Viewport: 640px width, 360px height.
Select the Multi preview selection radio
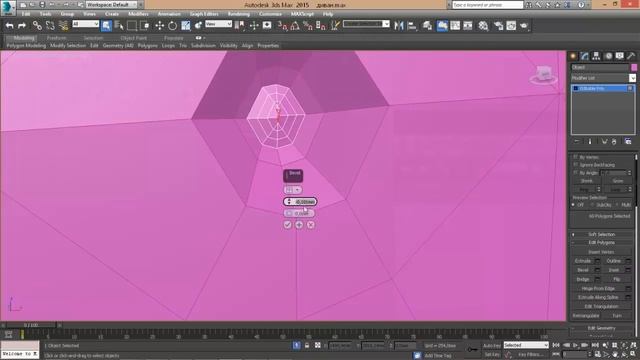tap(618, 204)
